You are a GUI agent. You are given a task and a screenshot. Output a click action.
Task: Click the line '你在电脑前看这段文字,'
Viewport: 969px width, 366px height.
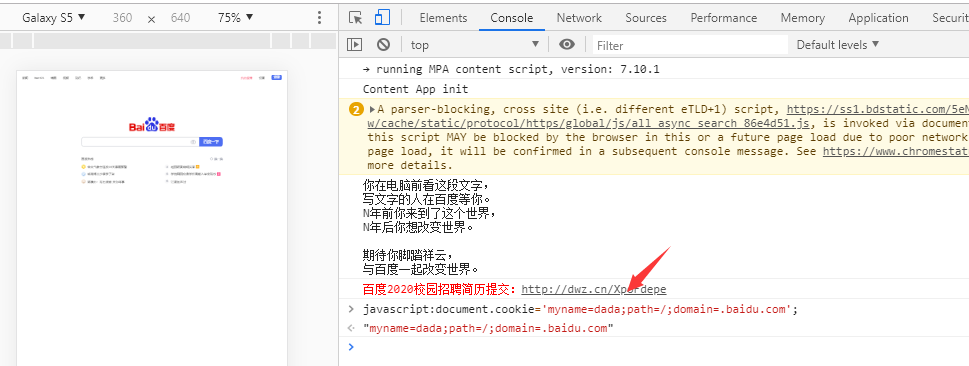[x=426, y=185]
